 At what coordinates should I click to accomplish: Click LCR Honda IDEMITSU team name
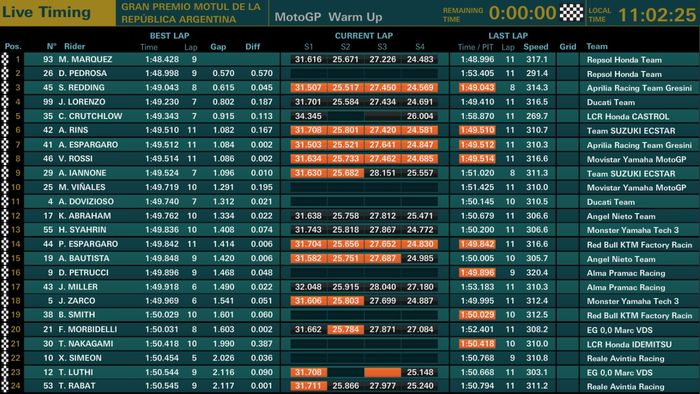click(x=629, y=344)
